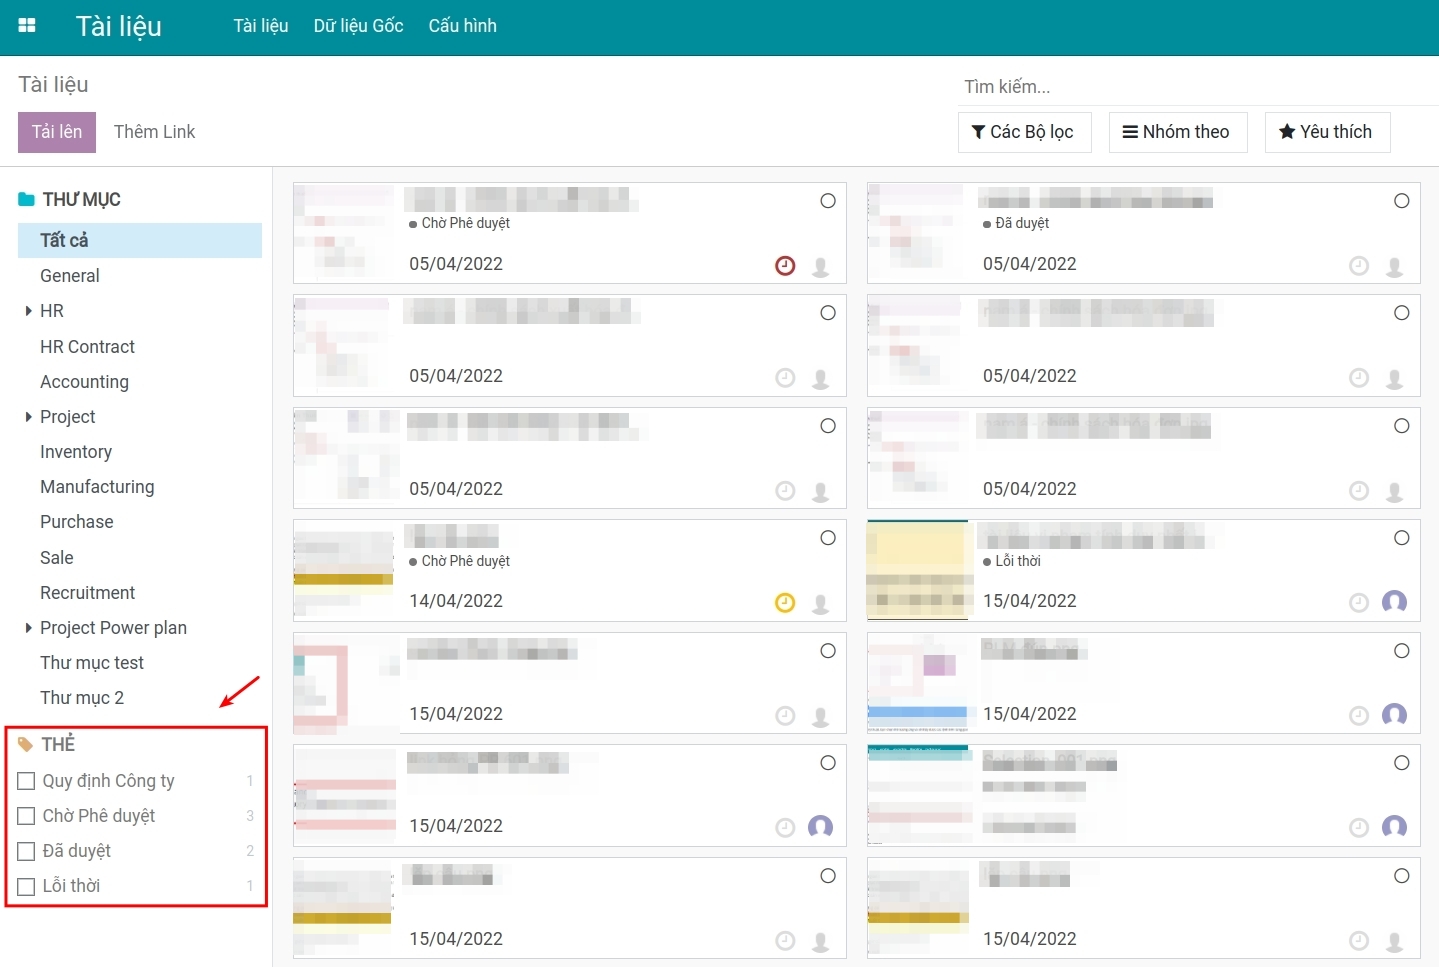This screenshot has height=967, width=1439.
Task: Select the first Chờ Phê duyệt document's circle
Action: 828,201
